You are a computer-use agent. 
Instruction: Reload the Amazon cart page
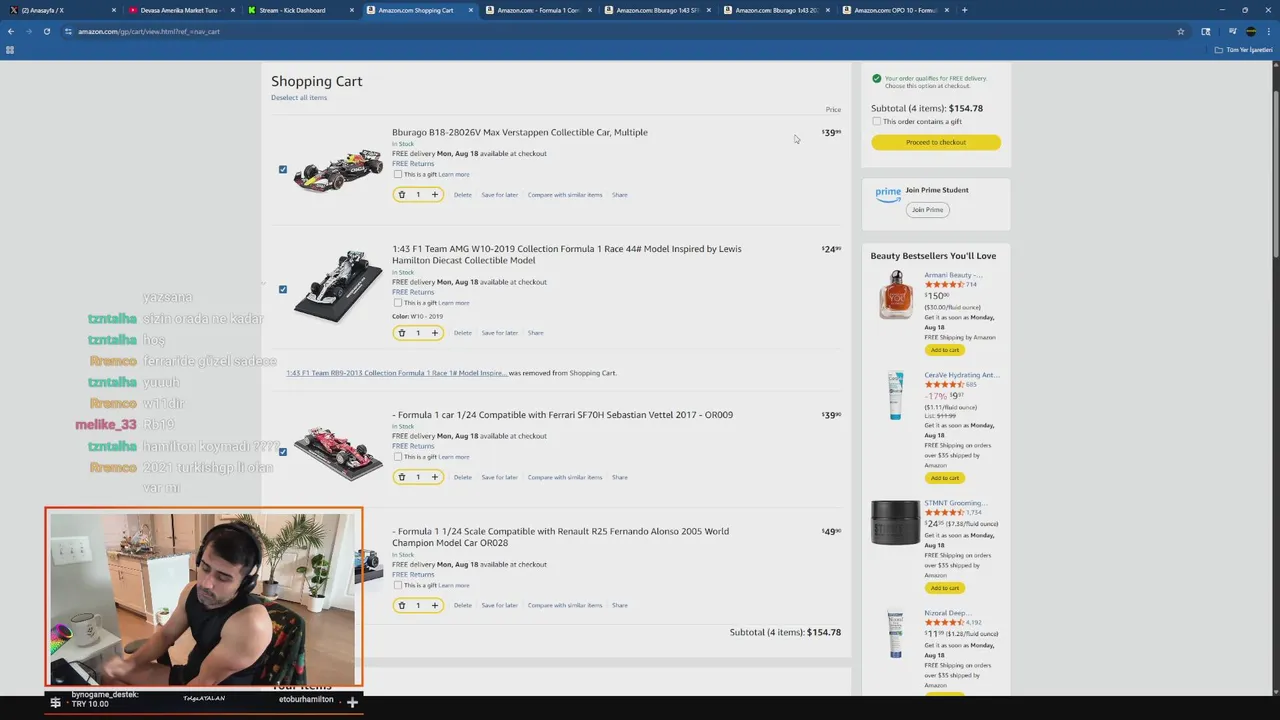pyautogui.click(x=47, y=31)
